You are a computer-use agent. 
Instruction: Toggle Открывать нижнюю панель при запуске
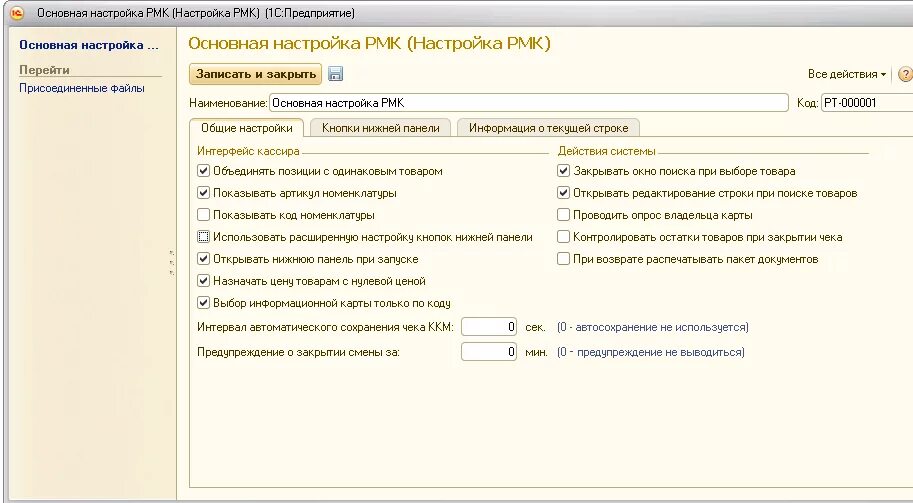click(x=203, y=258)
